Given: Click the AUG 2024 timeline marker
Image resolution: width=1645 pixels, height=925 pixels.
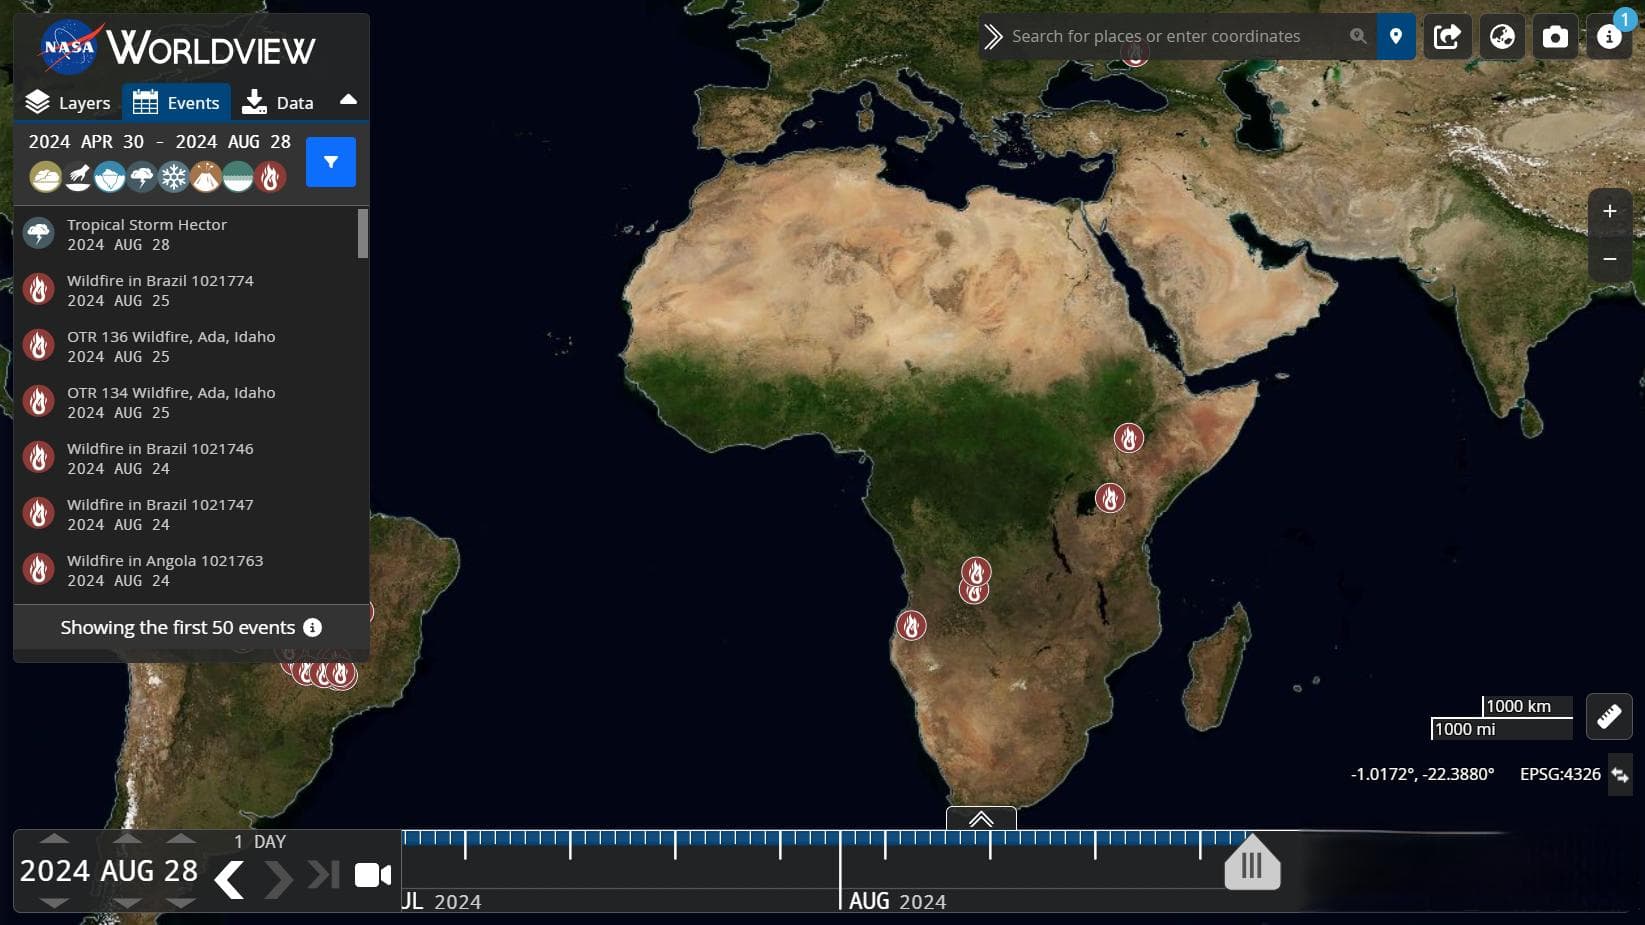Looking at the screenshot, I should click(897, 901).
